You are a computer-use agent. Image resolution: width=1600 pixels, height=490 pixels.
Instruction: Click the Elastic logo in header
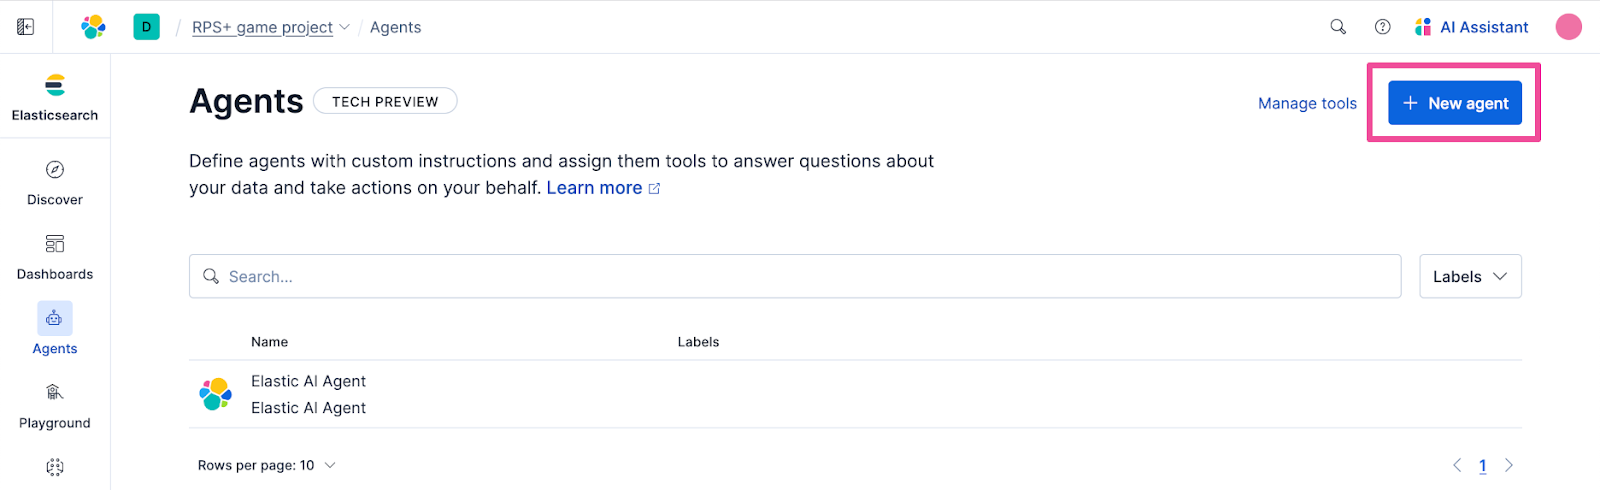[93, 27]
